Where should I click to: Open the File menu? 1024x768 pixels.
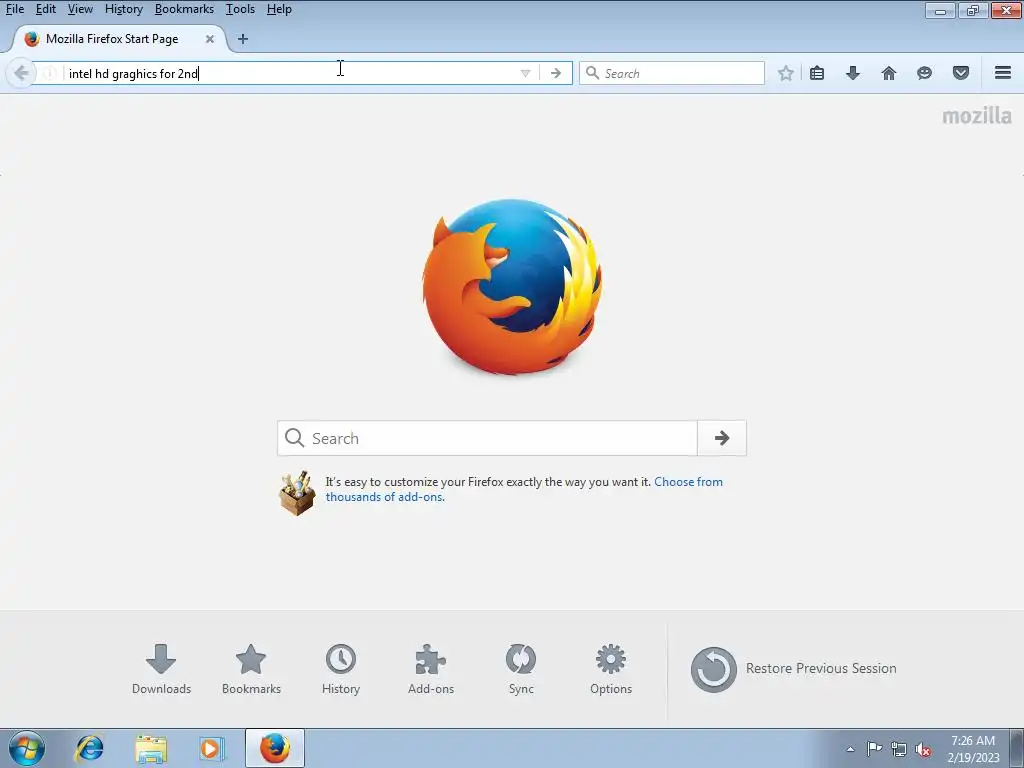coord(14,9)
